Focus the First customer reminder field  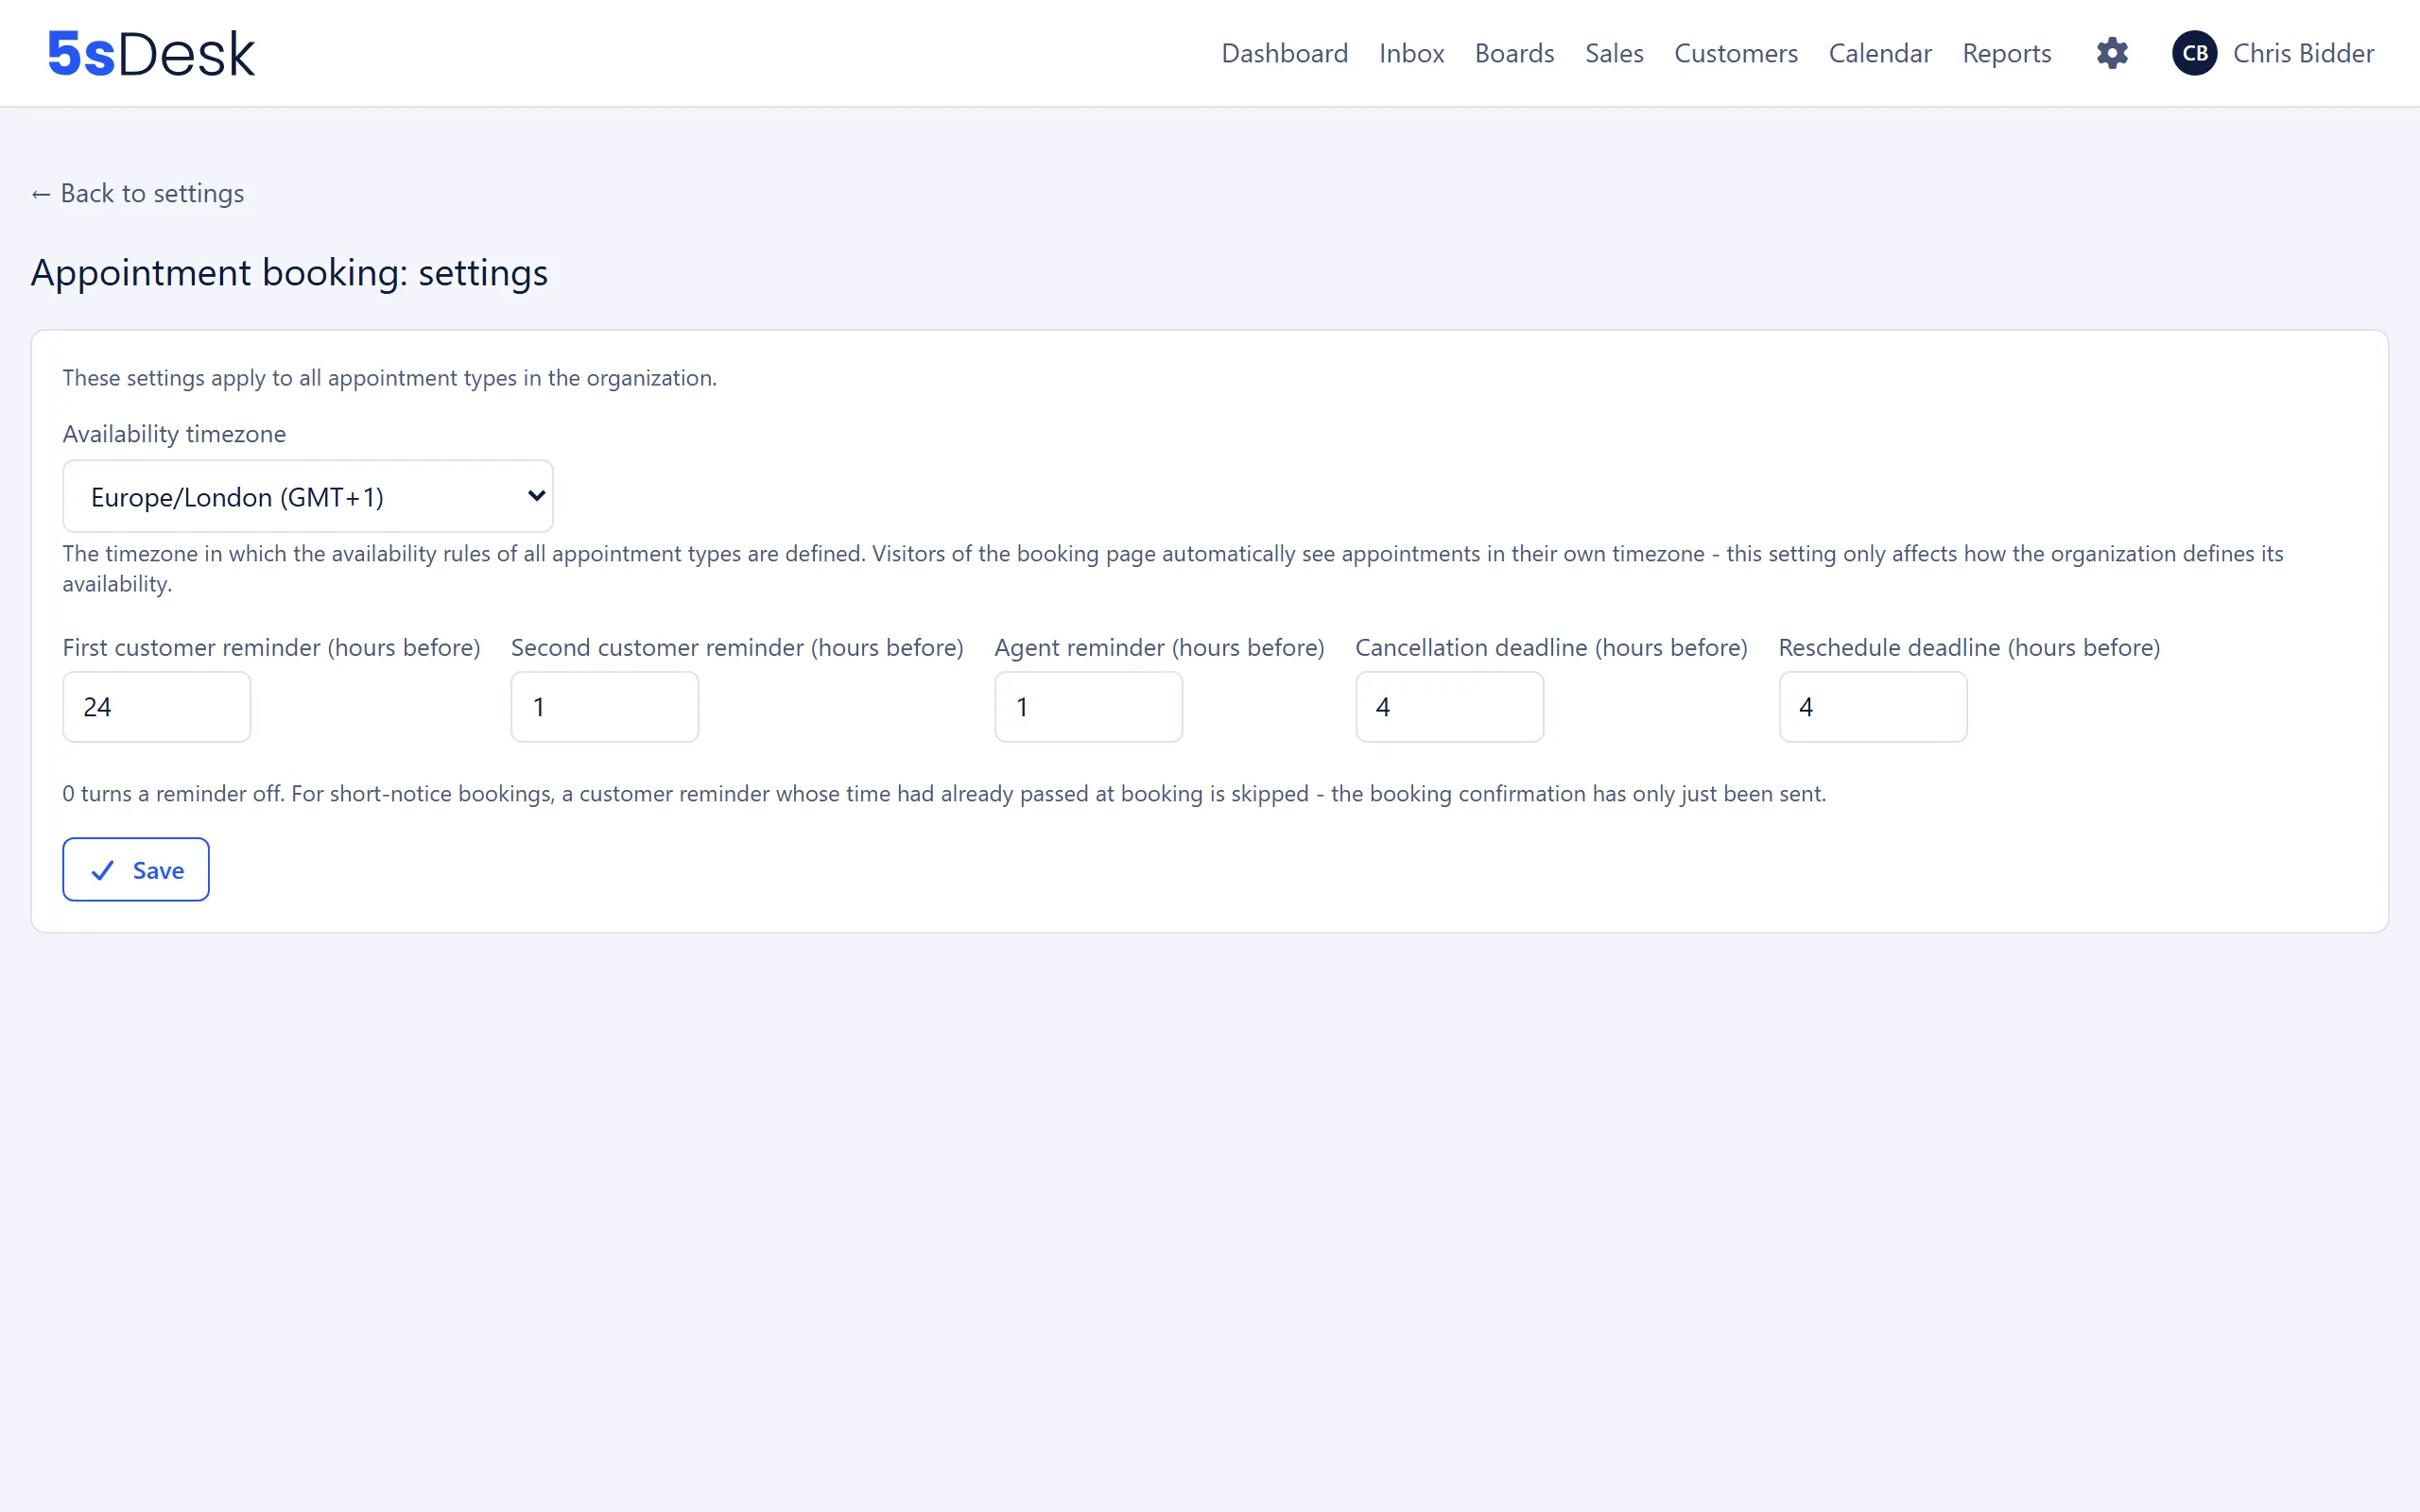coord(157,707)
